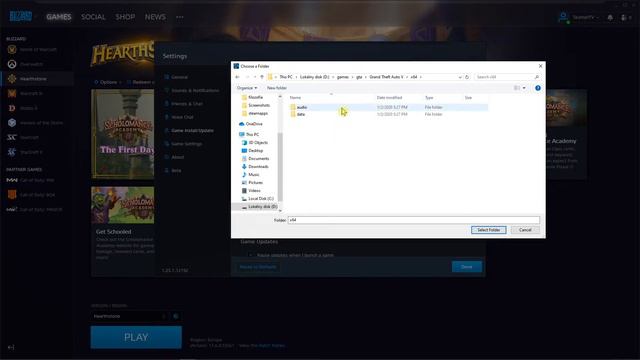Screen dimensions: 640x360
Task: Open the Hearthstone Options dropdown
Action: coord(108,82)
